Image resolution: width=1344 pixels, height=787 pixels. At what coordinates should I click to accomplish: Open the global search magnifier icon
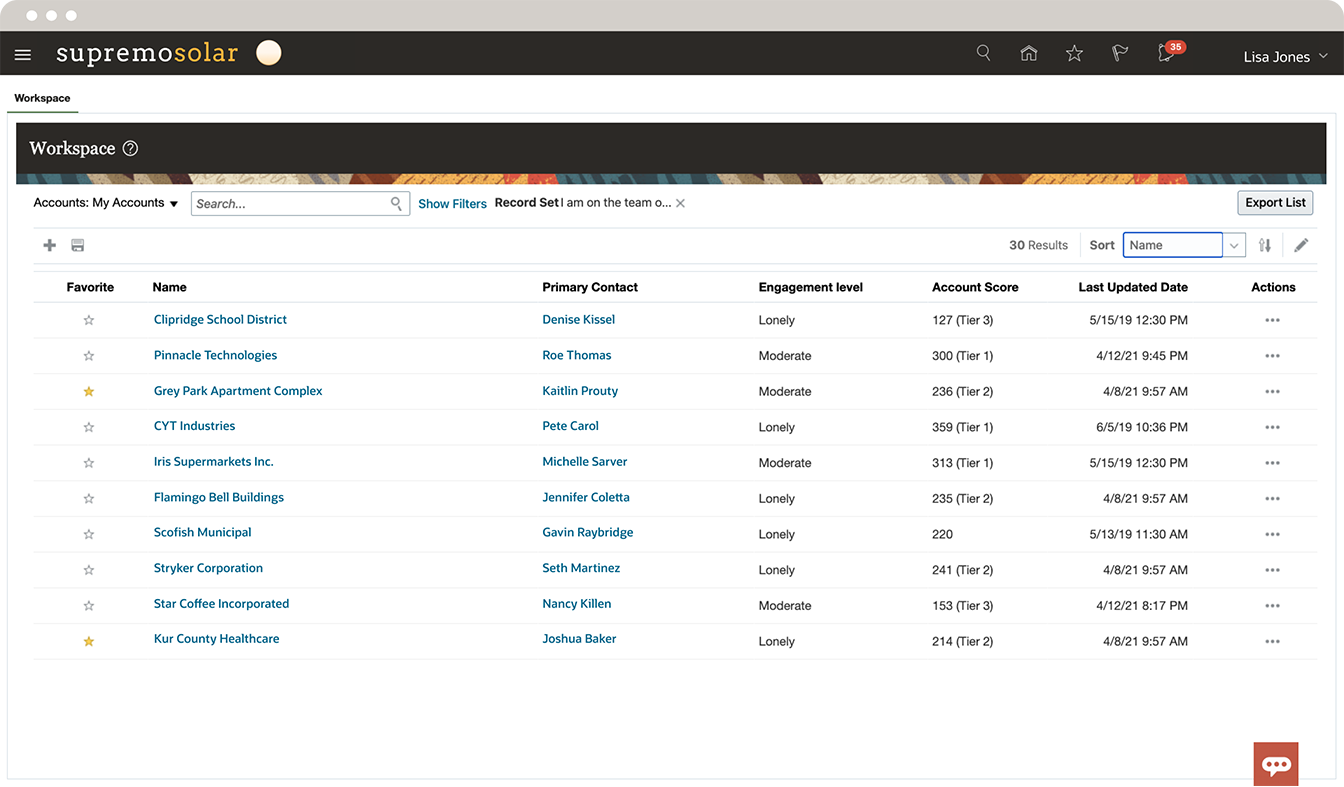pos(983,53)
